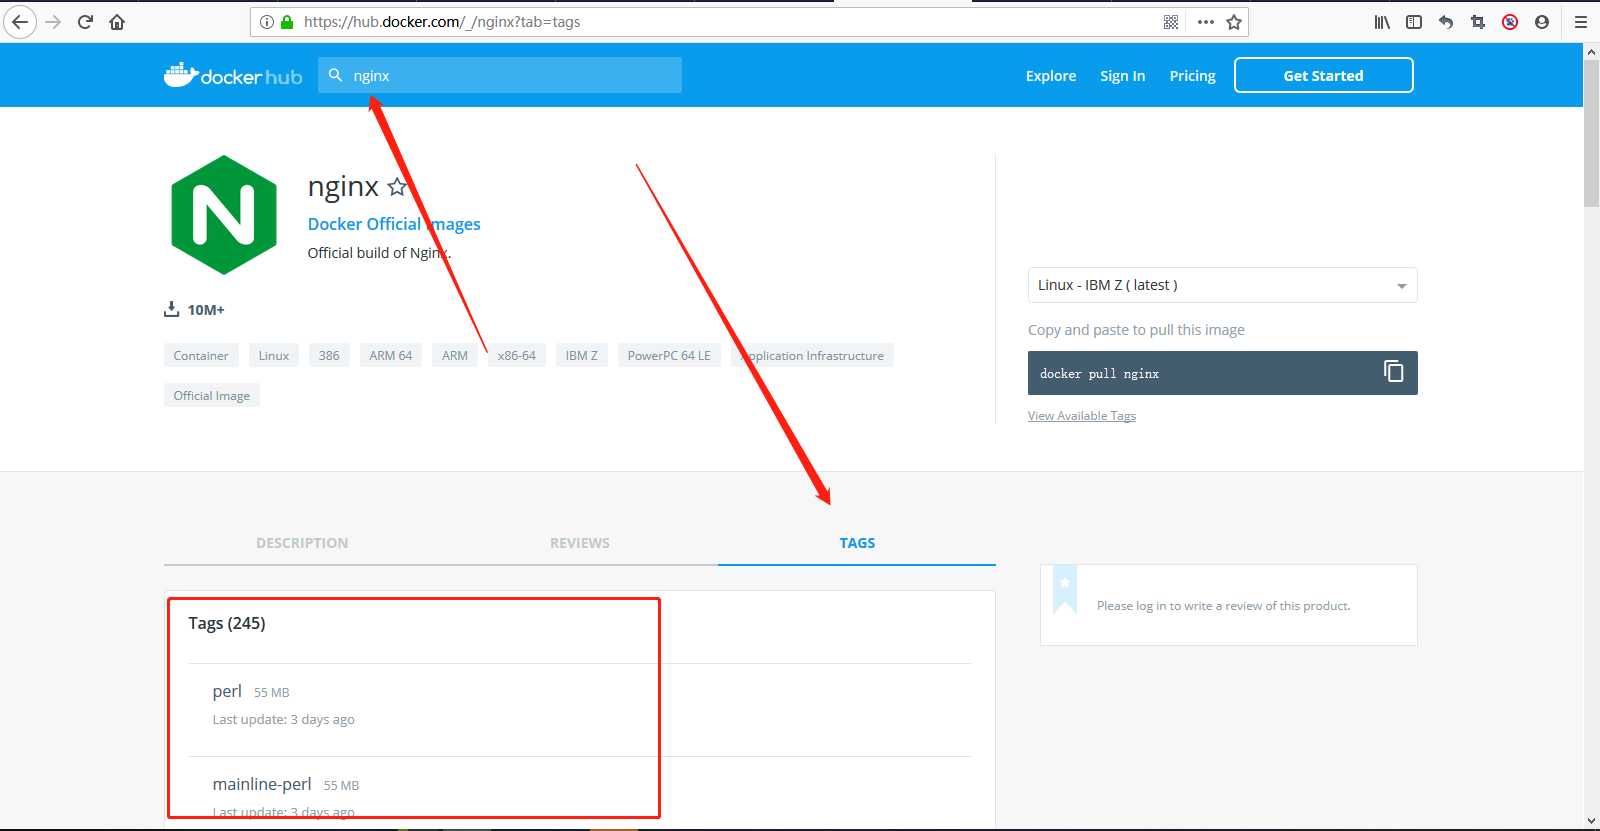Switch to the TAGS tab
This screenshot has height=831, width=1600.
click(x=857, y=543)
